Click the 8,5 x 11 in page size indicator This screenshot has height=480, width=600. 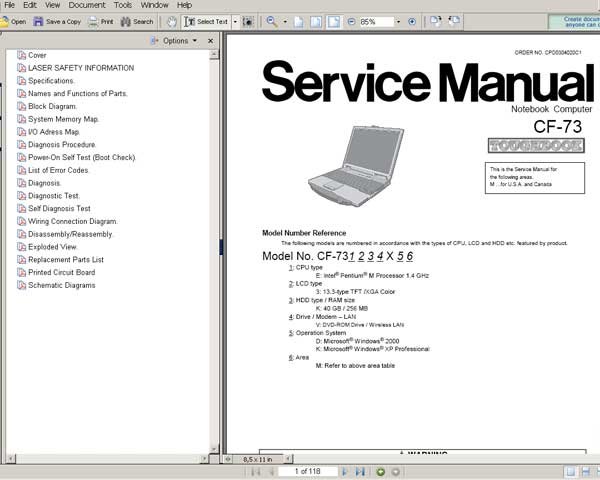click(x=258, y=459)
